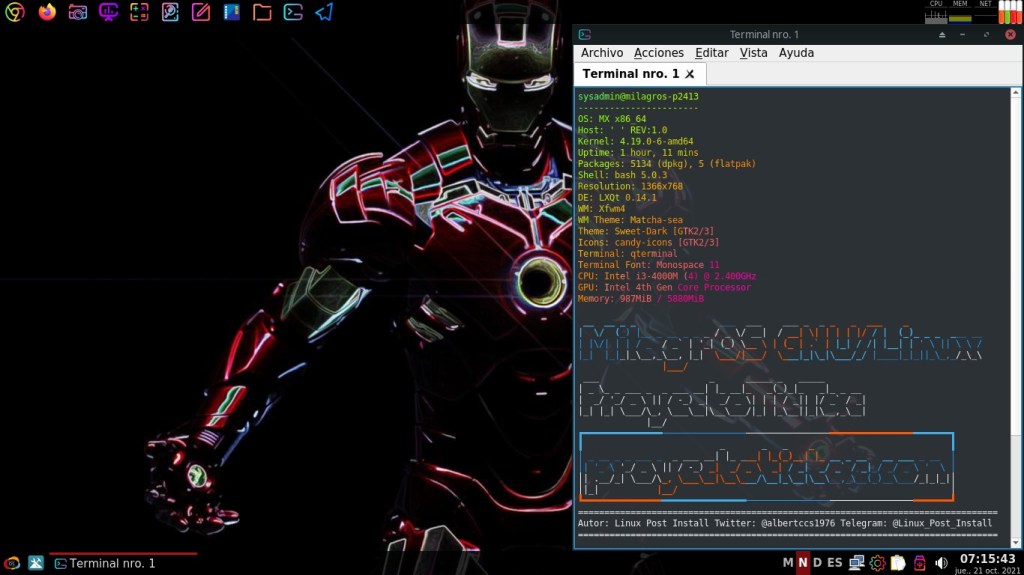The image size is (1024, 575).
Task: Open the screenshot camera tool
Action: [x=78, y=13]
